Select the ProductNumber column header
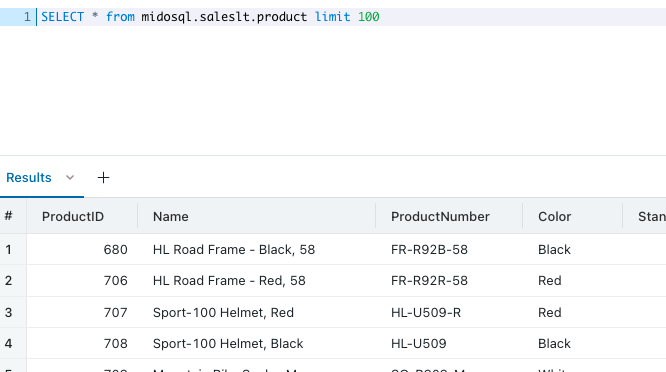The width and height of the screenshot is (666, 372). (x=440, y=217)
